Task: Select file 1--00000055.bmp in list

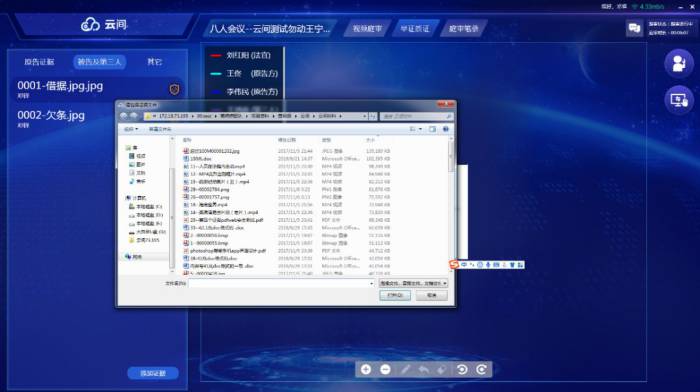Action: [206, 243]
